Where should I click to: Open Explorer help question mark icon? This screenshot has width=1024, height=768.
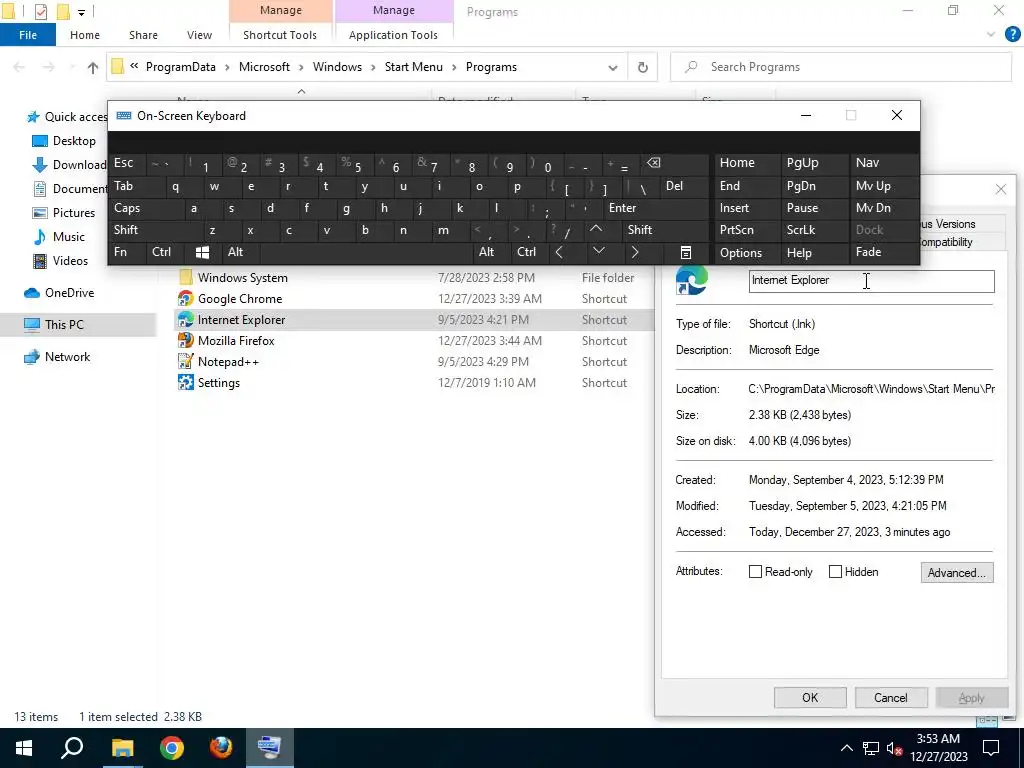click(1012, 35)
